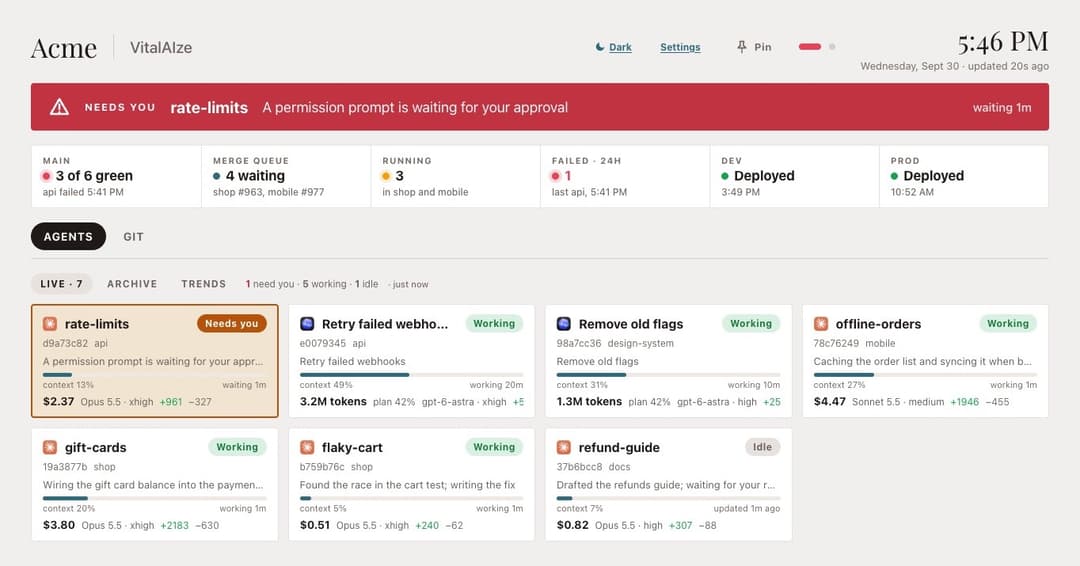
Task: Open the Main 3 of 6 green tile
Action: 116,176
